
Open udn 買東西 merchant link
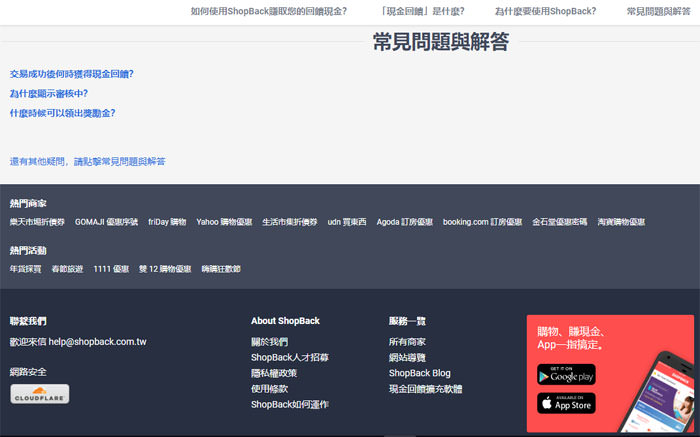347,222
